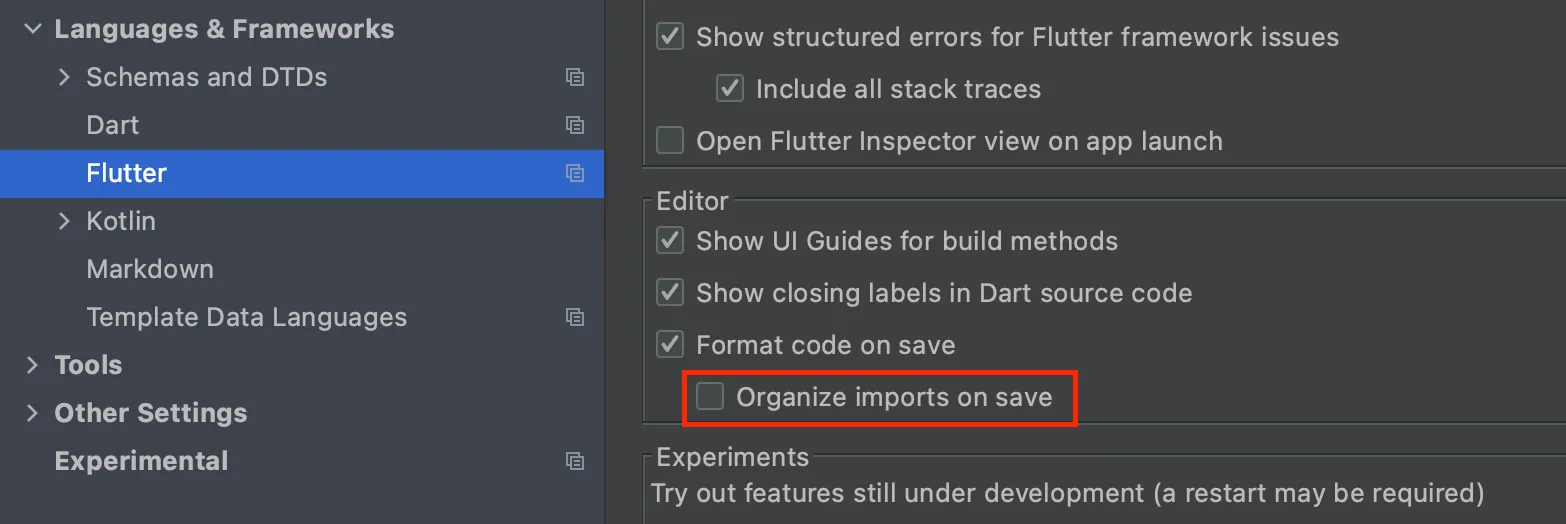Enable Organize imports on save
Image resolution: width=1566 pixels, height=524 pixels.
[710, 397]
